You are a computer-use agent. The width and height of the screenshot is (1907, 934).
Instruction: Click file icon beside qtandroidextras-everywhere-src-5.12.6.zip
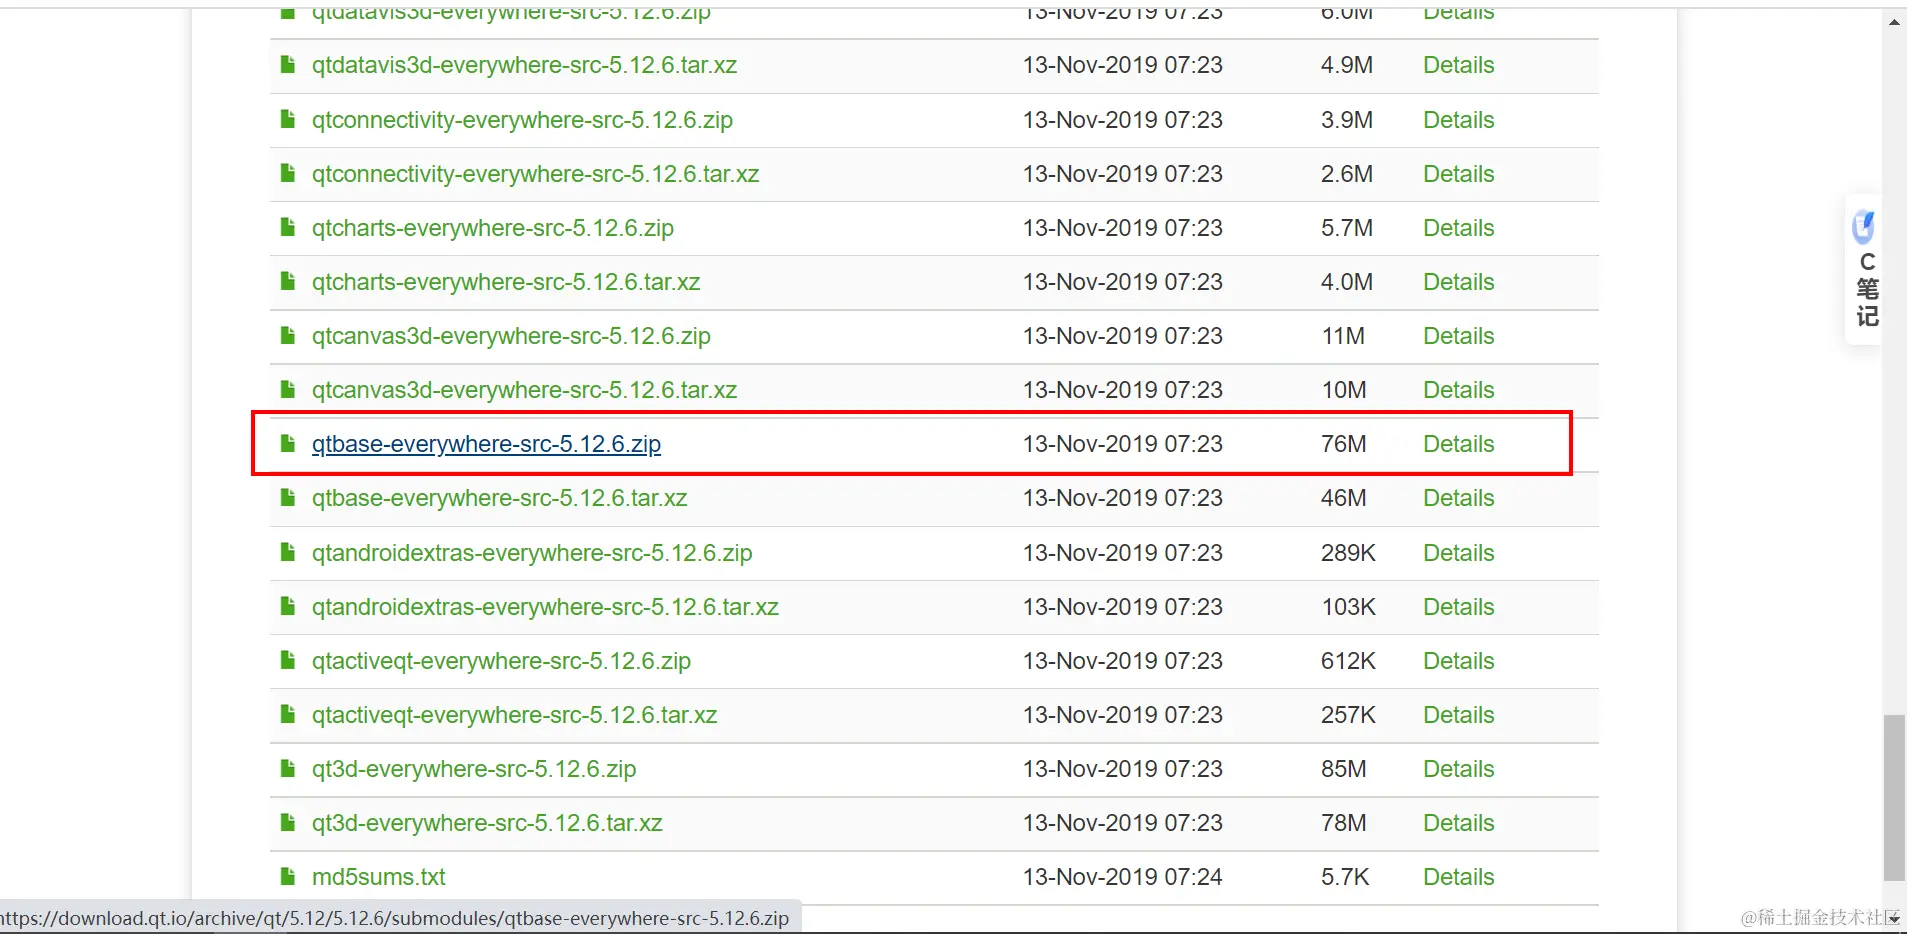point(288,553)
